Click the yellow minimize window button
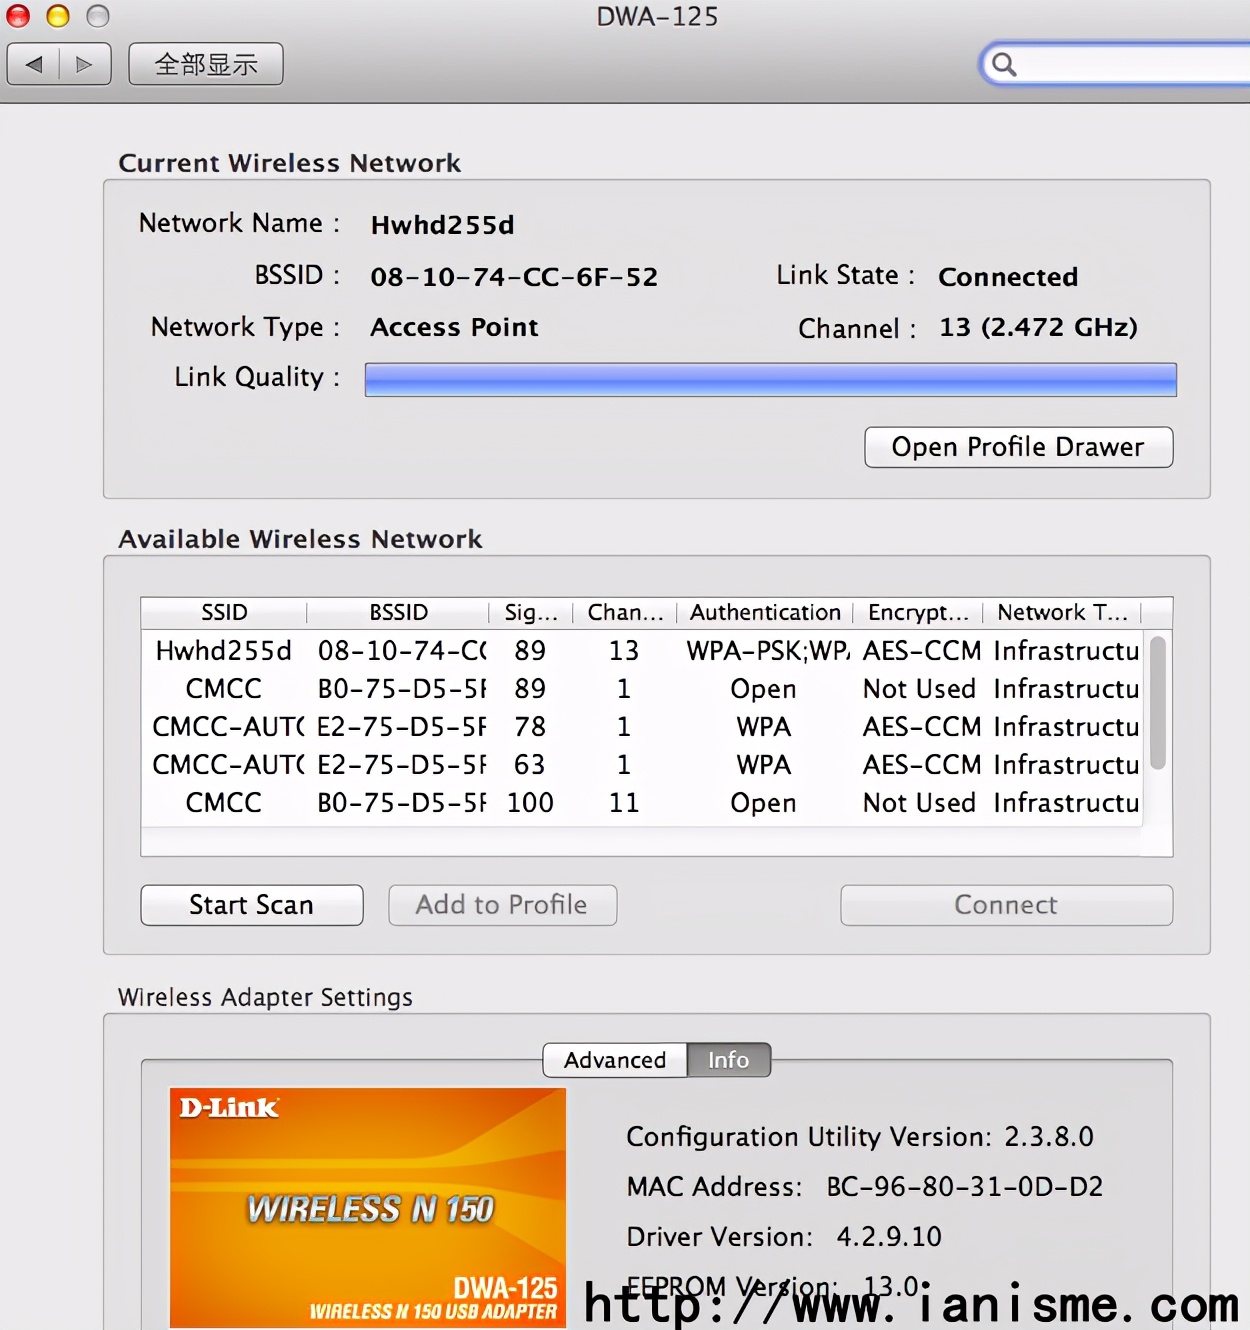The image size is (1250, 1330). coord(58,16)
